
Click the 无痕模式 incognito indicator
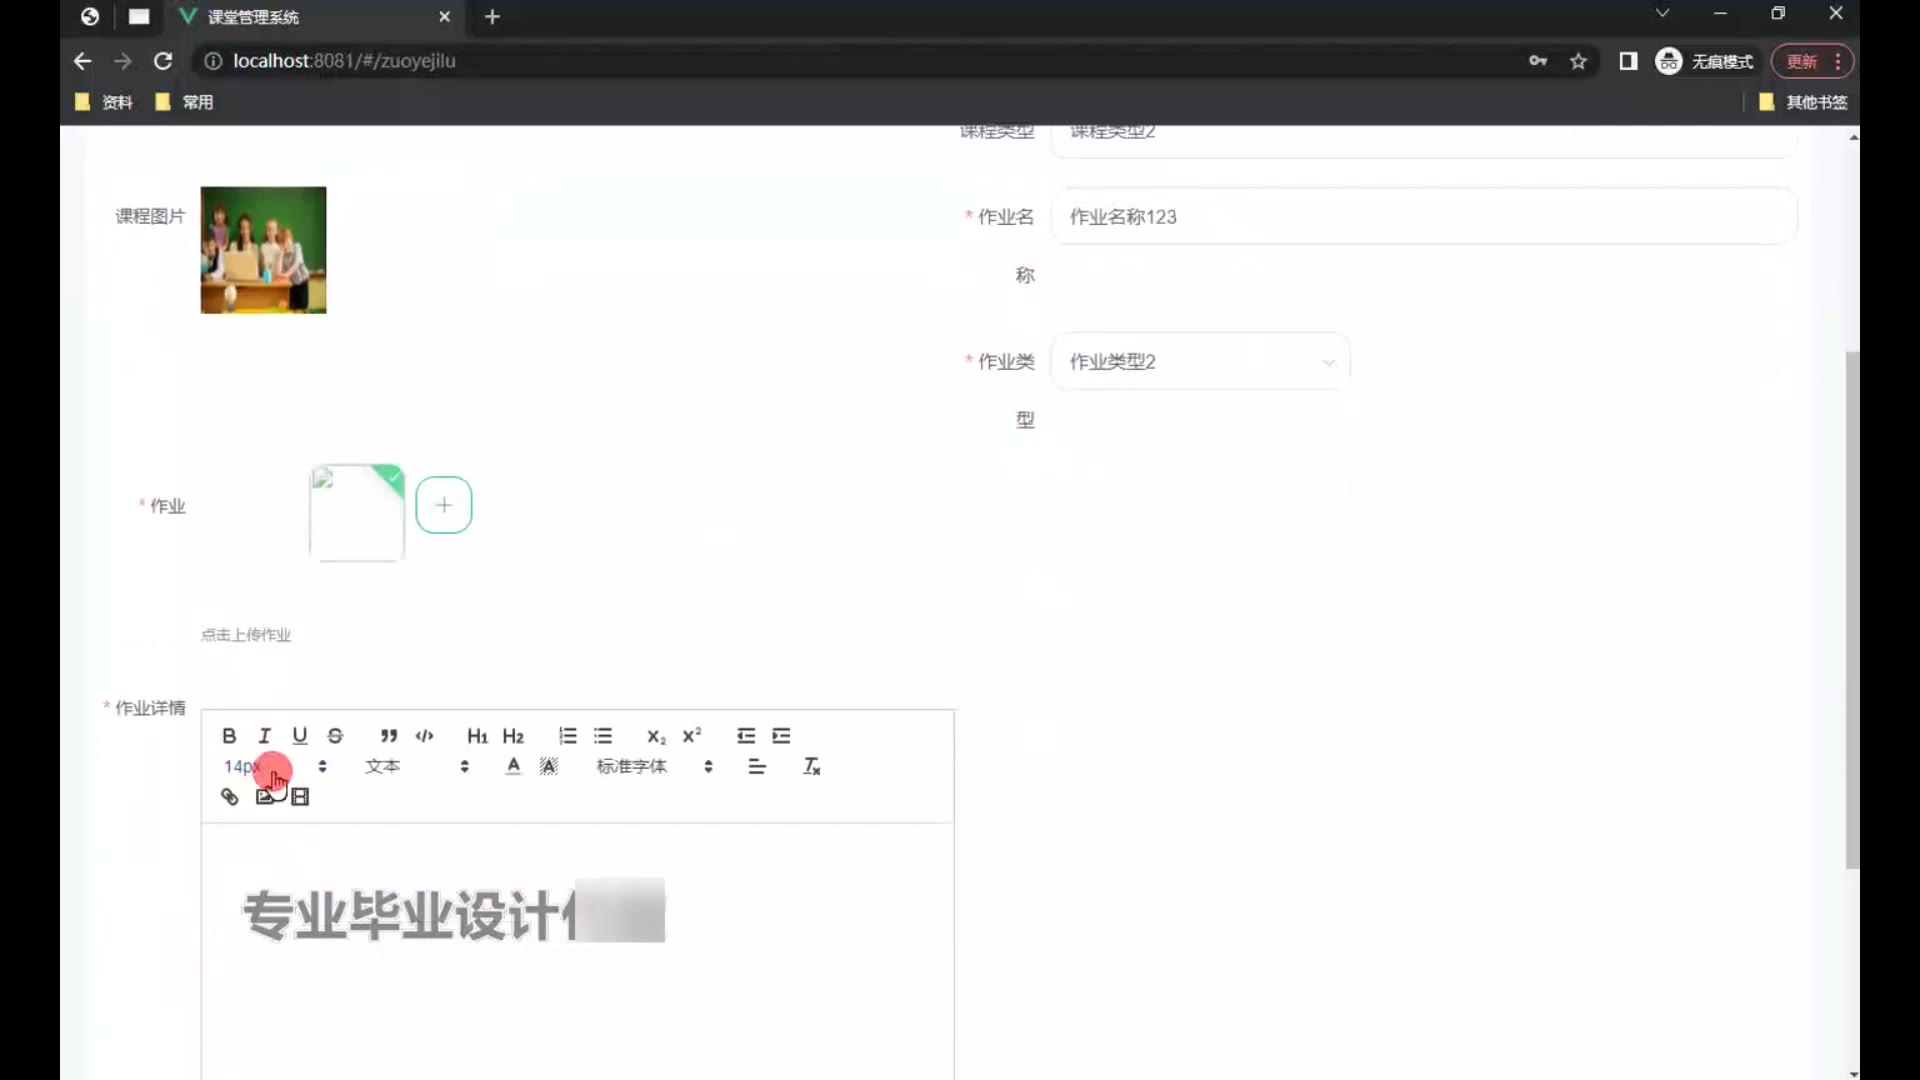1705,61
